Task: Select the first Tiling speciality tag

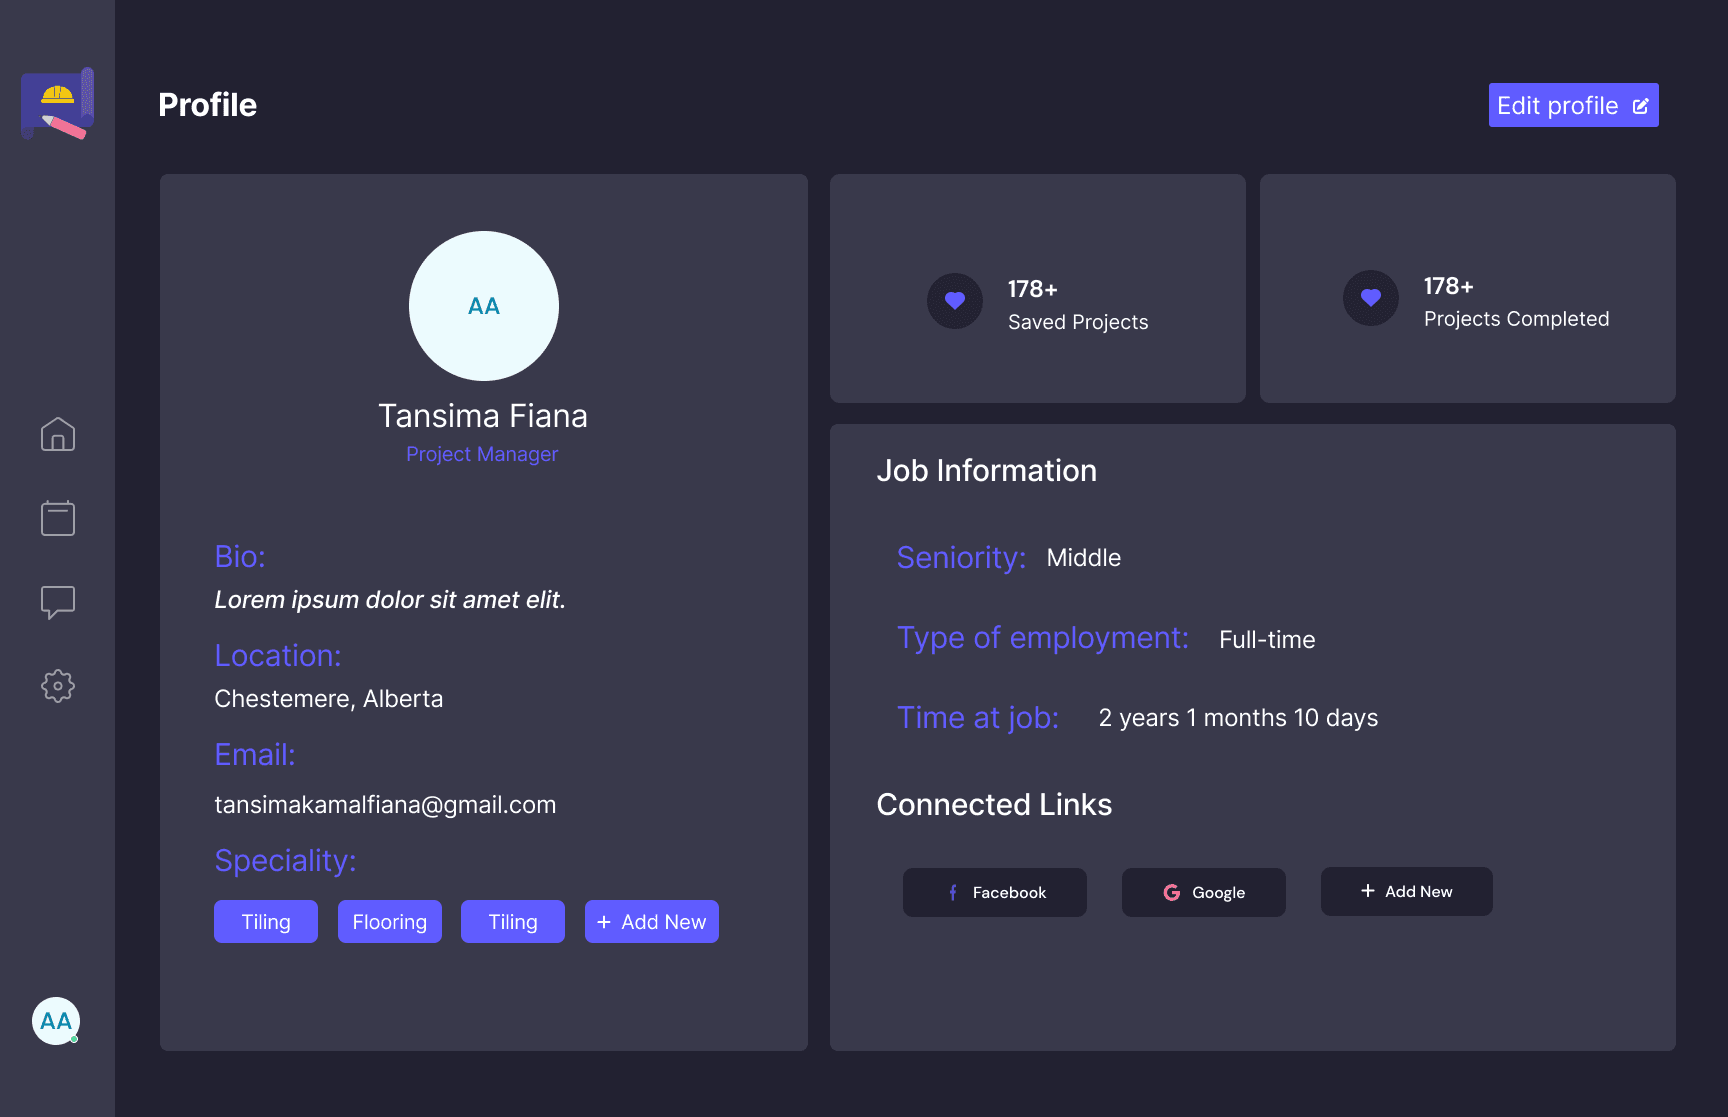Action: [266, 922]
